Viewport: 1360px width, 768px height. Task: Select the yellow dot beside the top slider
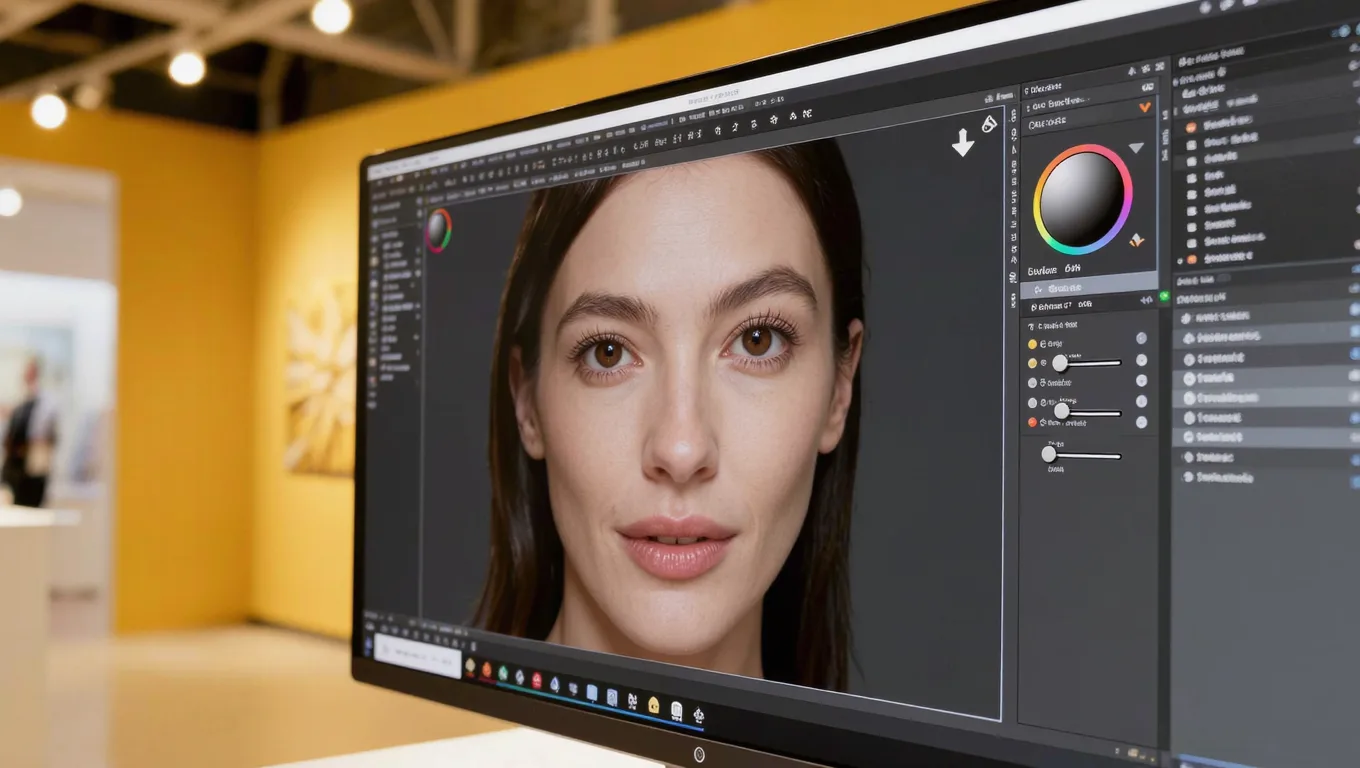click(x=1033, y=362)
